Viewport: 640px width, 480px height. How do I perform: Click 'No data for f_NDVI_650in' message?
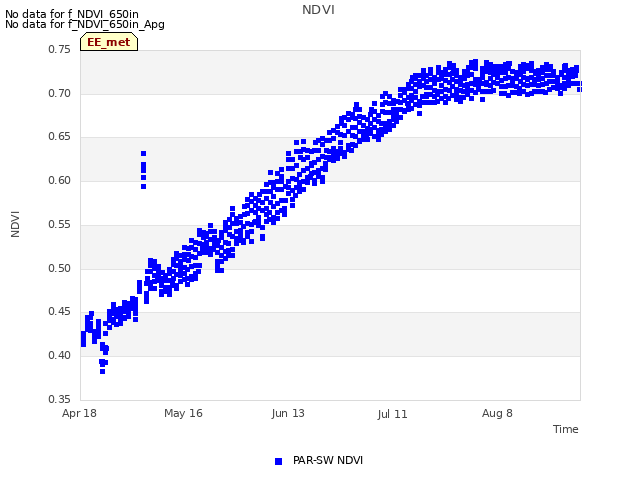[x=72, y=14]
